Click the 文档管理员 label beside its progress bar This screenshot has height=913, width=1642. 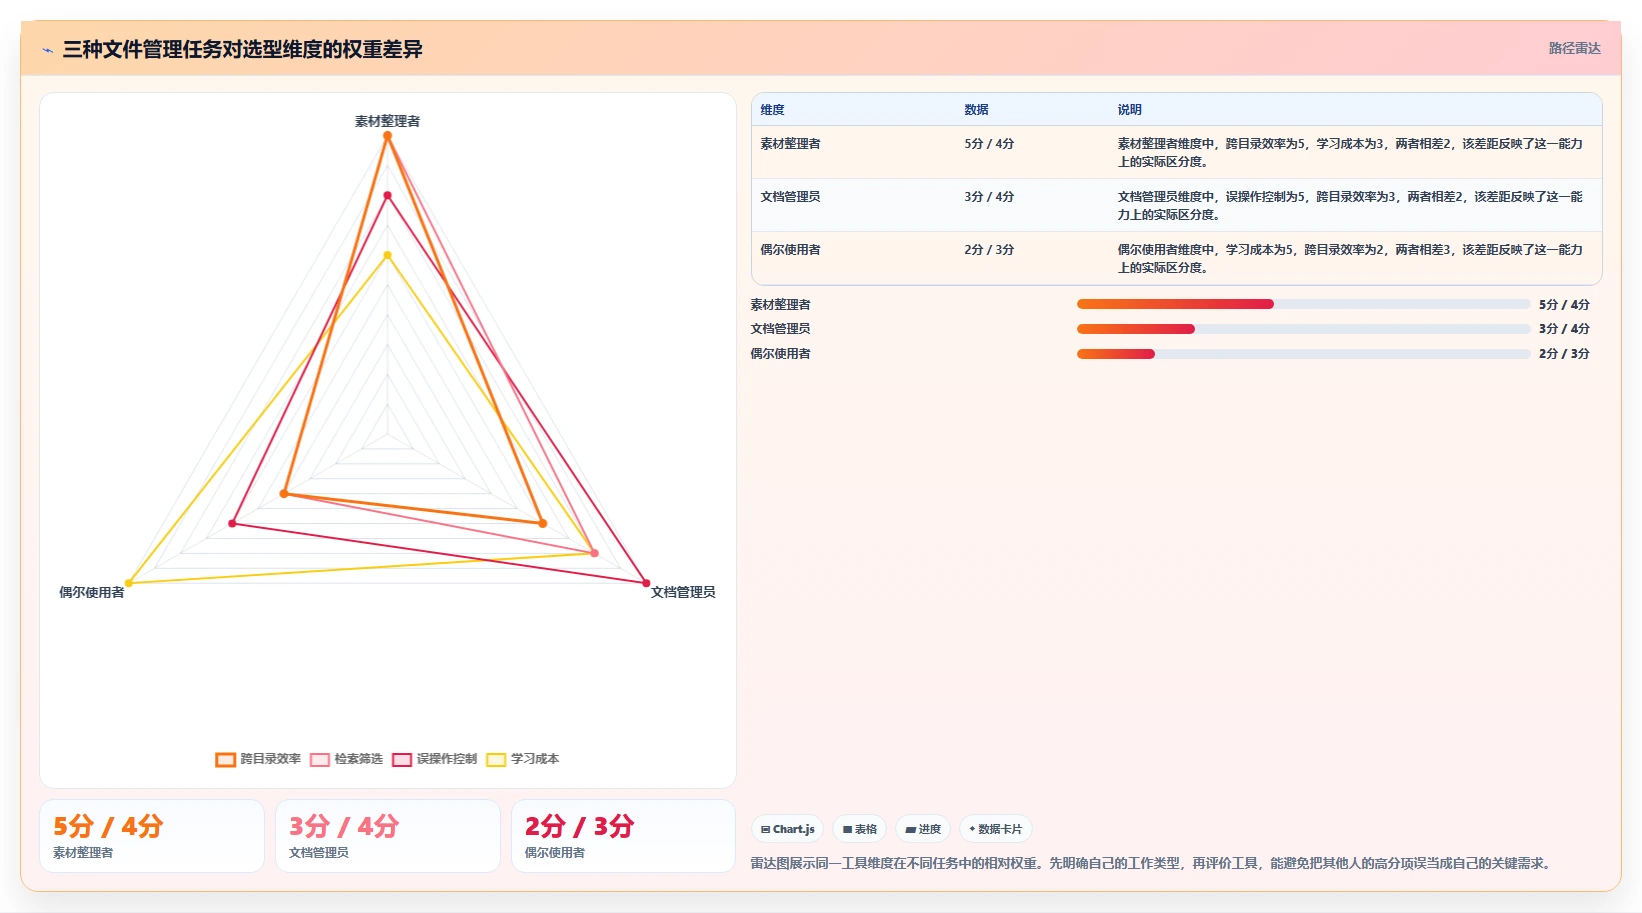pyautogui.click(x=780, y=329)
